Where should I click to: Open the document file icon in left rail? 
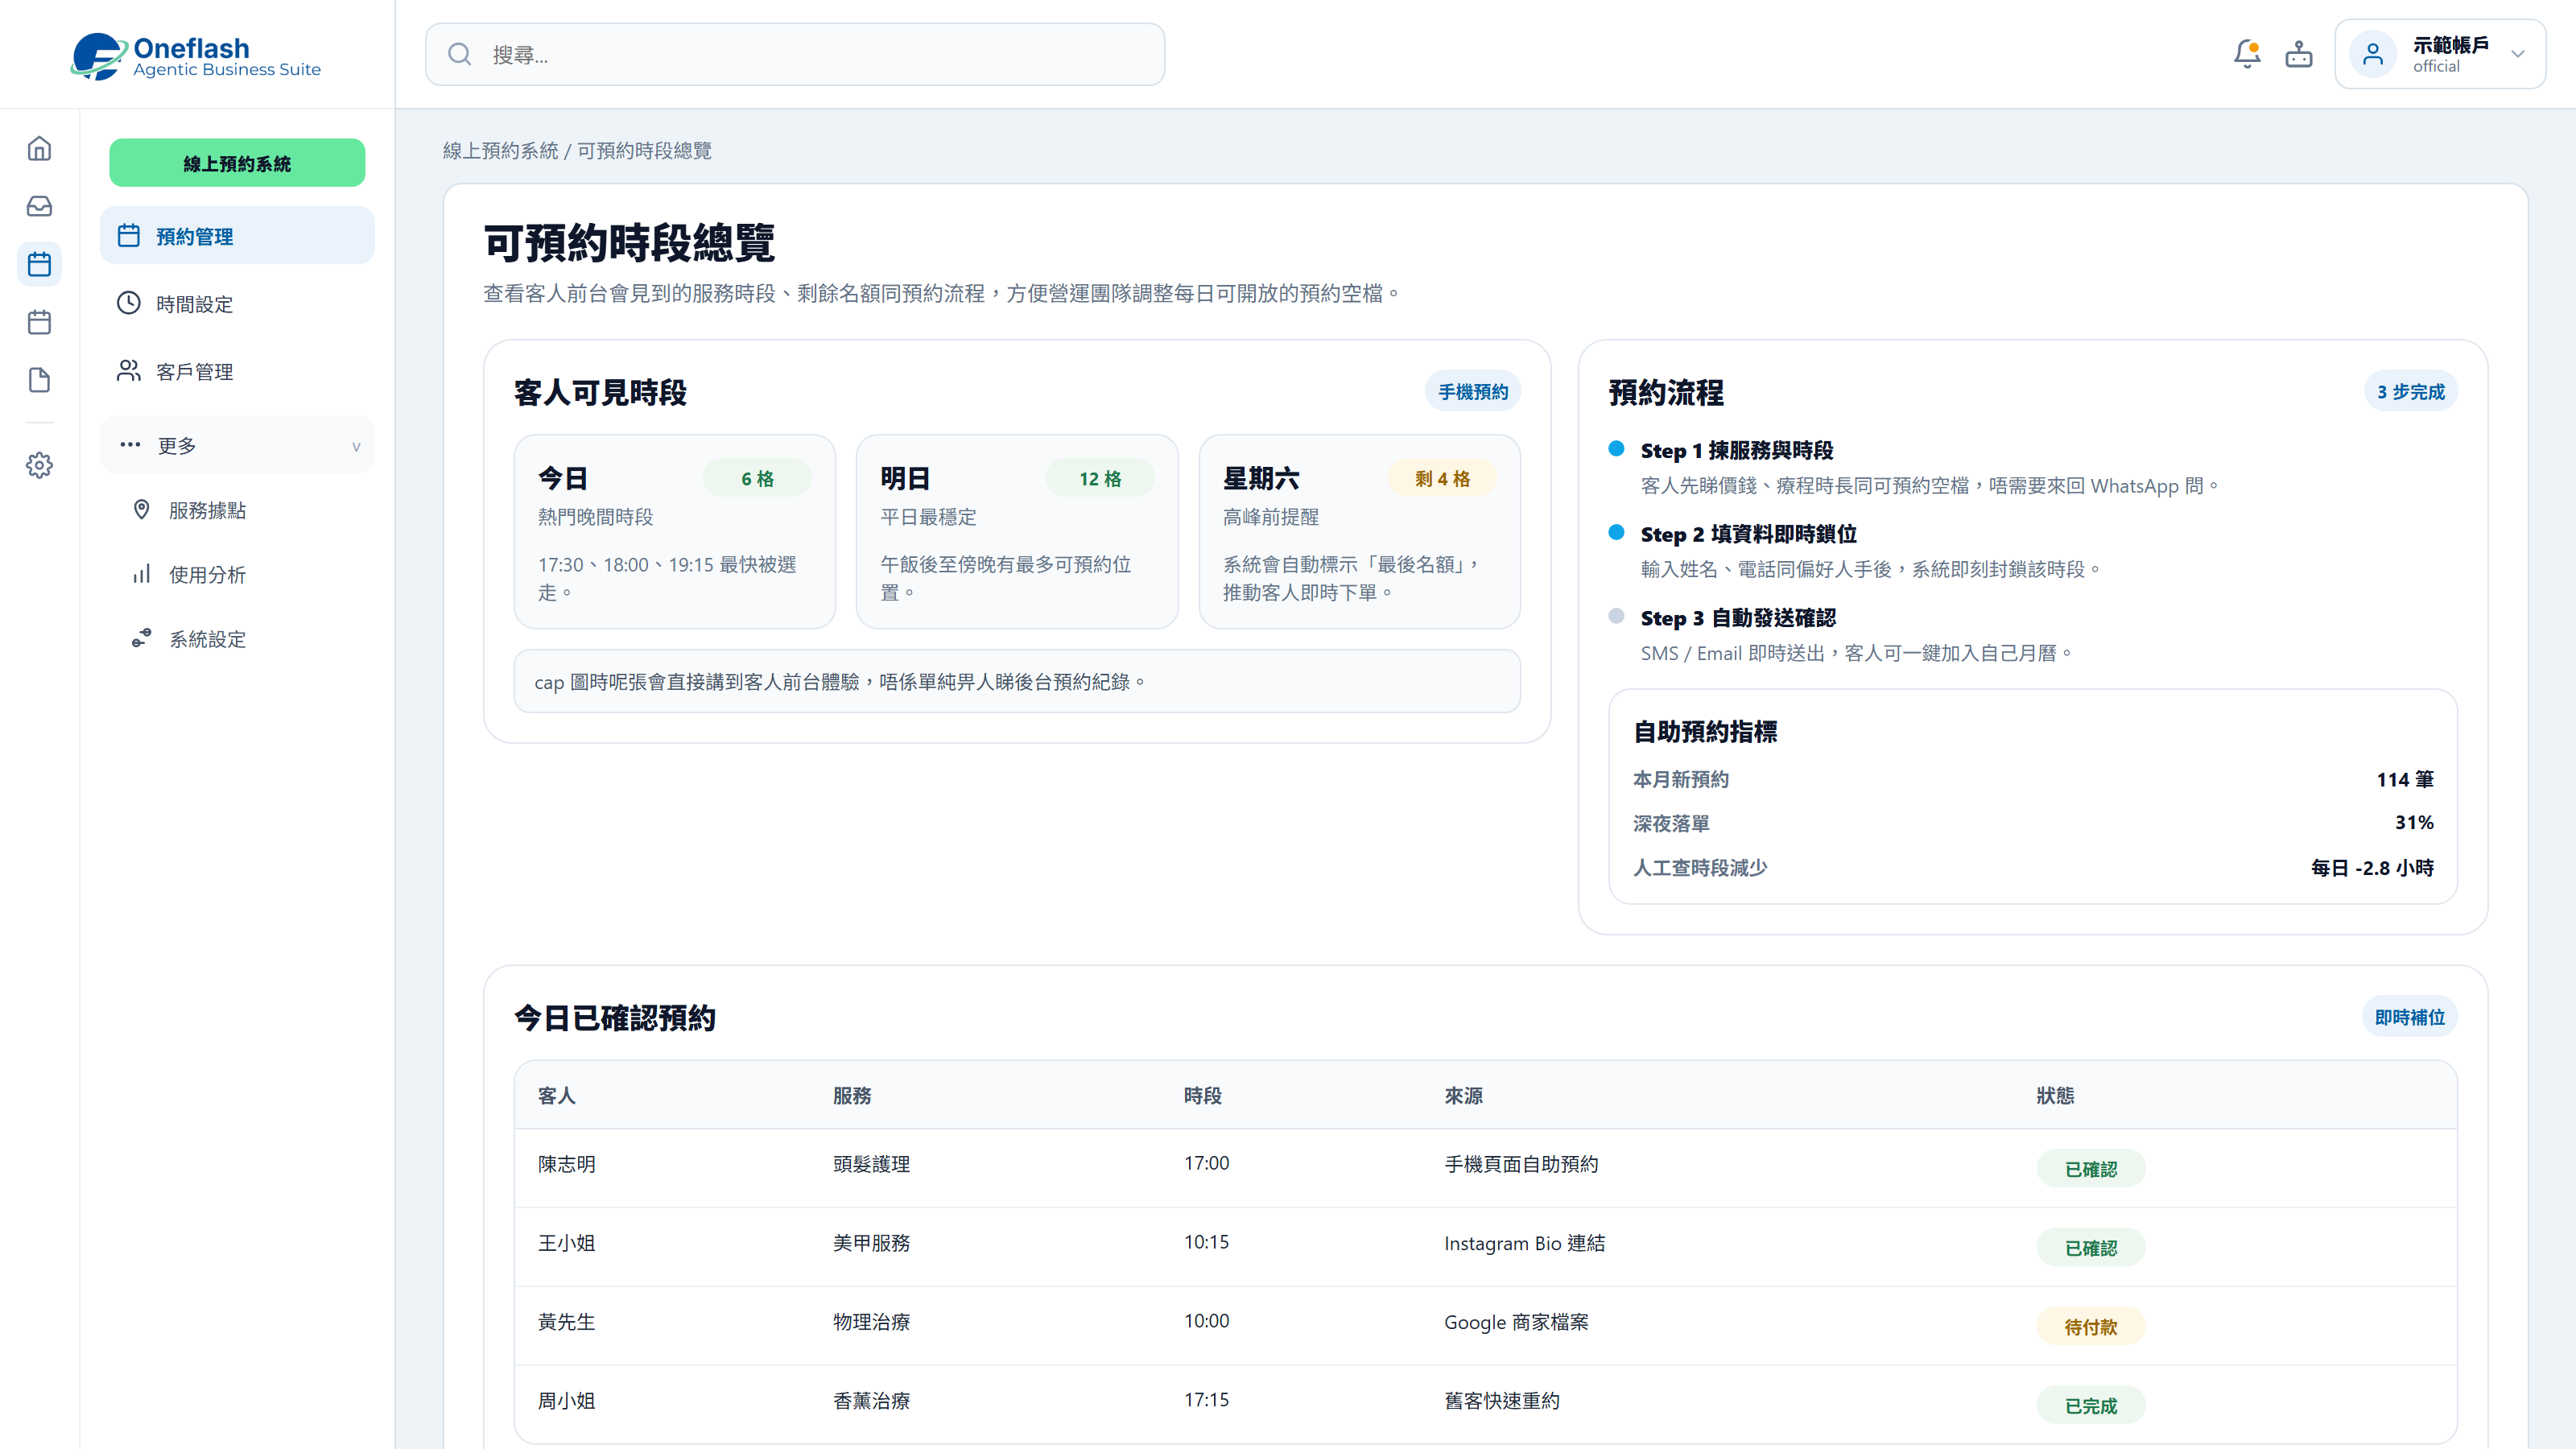pos(39,380)
